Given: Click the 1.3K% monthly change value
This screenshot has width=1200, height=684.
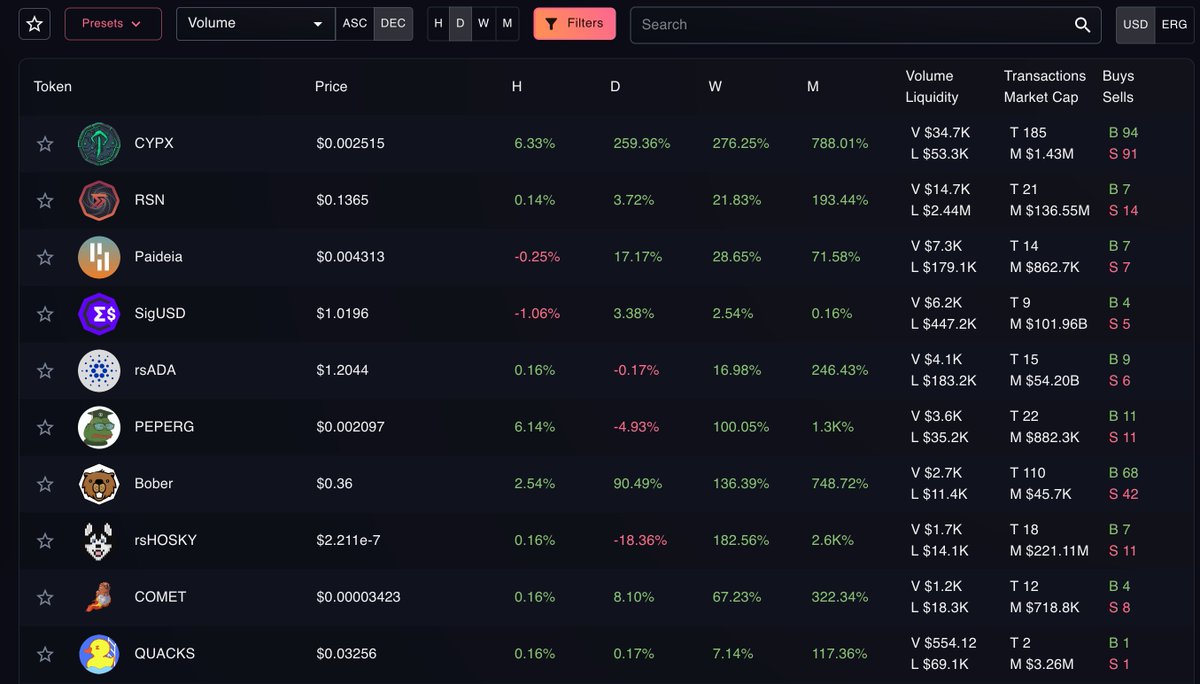Looking at the screenshot, I should (x=832, y=427).
